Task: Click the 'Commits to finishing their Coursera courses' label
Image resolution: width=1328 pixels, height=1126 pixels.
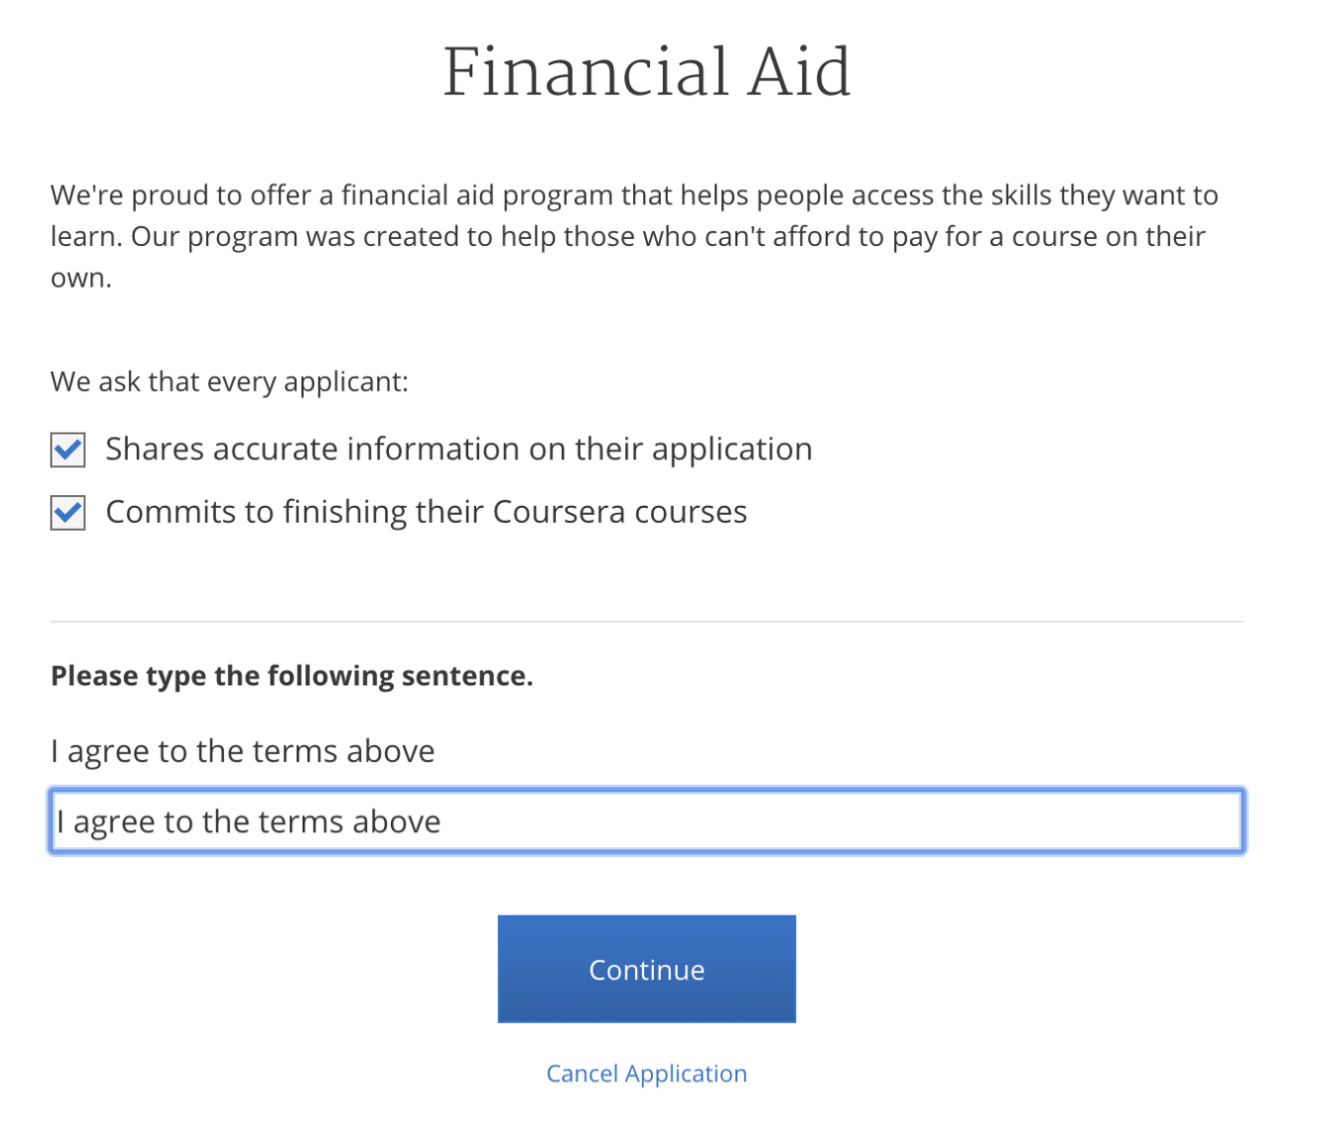Action: 426,512
